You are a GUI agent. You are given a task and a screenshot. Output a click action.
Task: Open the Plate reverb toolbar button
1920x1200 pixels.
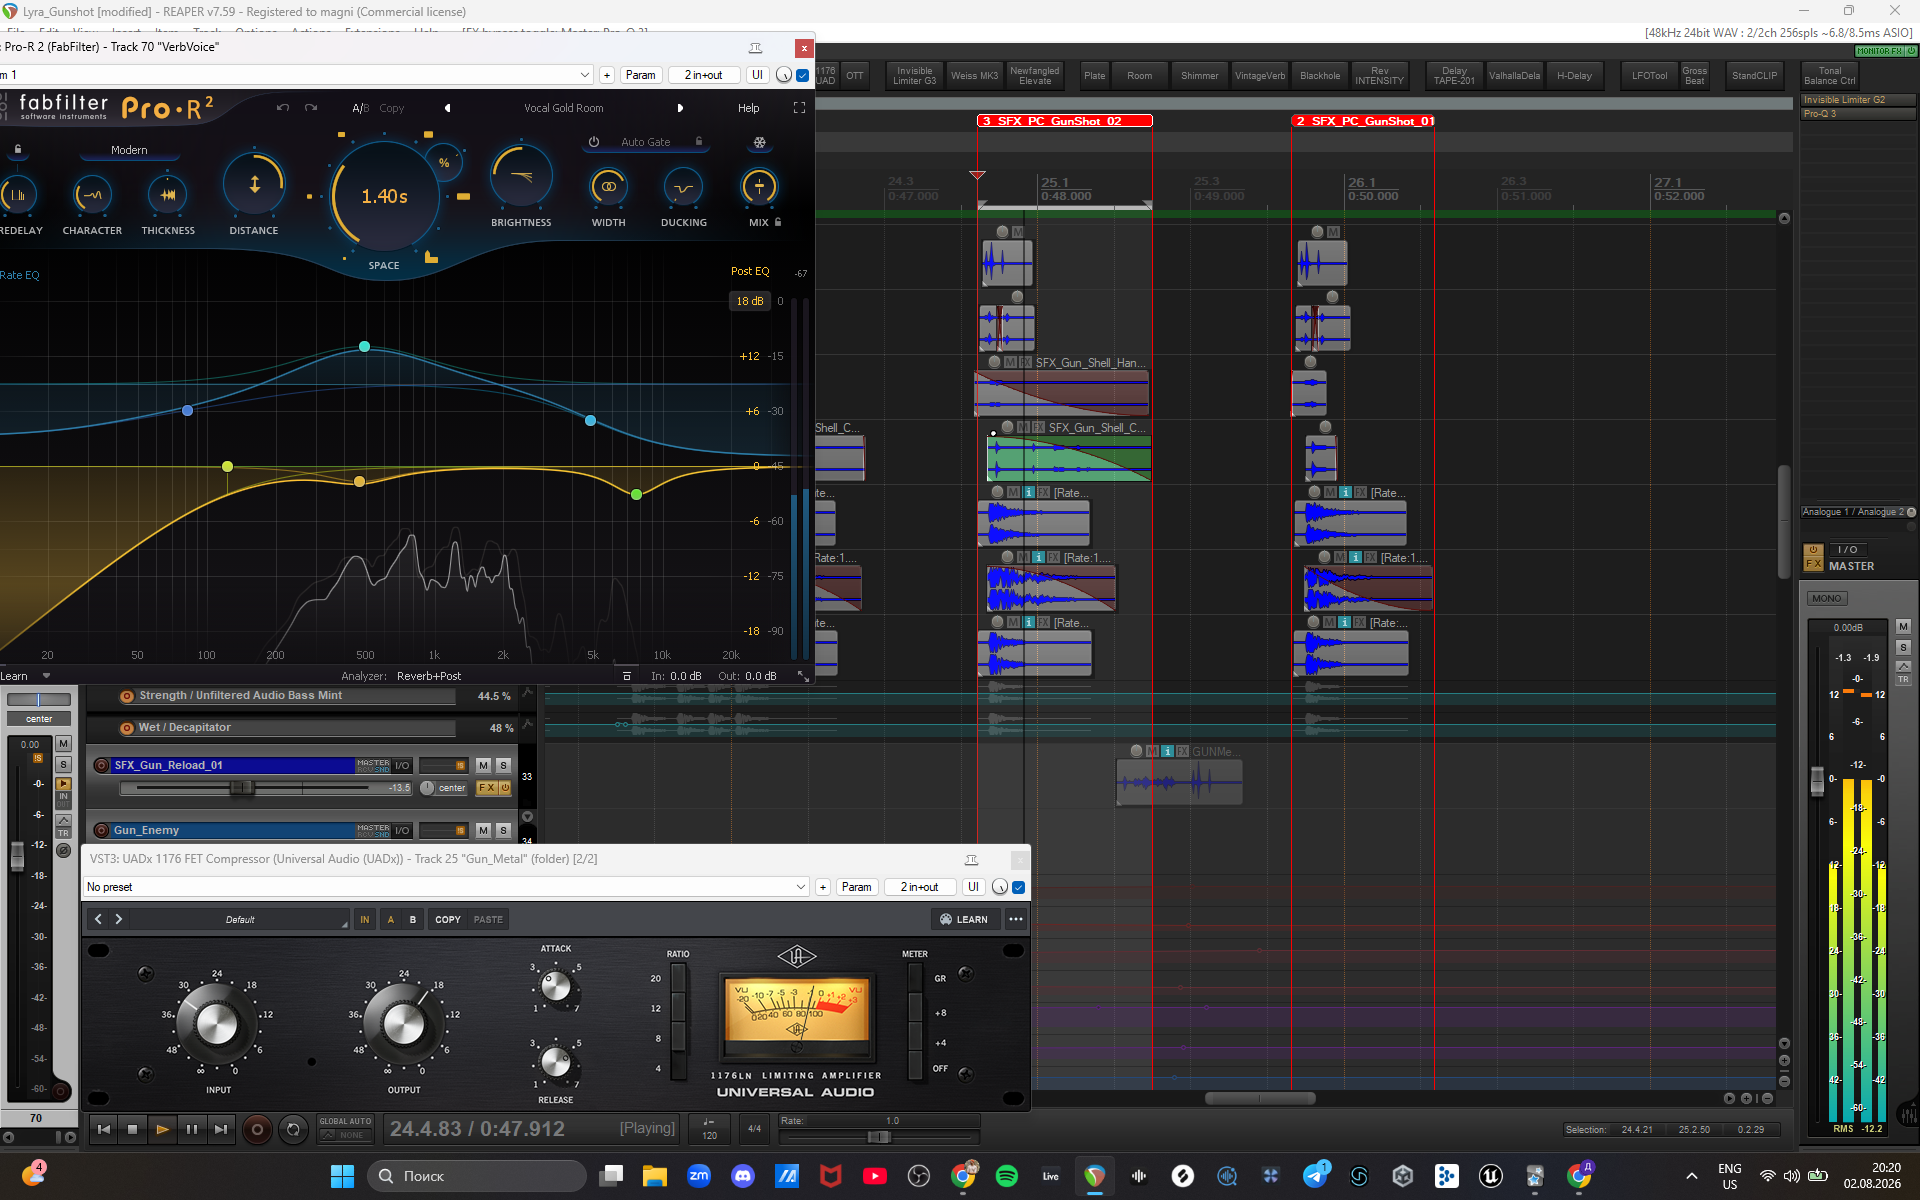tap(1095, 75)
